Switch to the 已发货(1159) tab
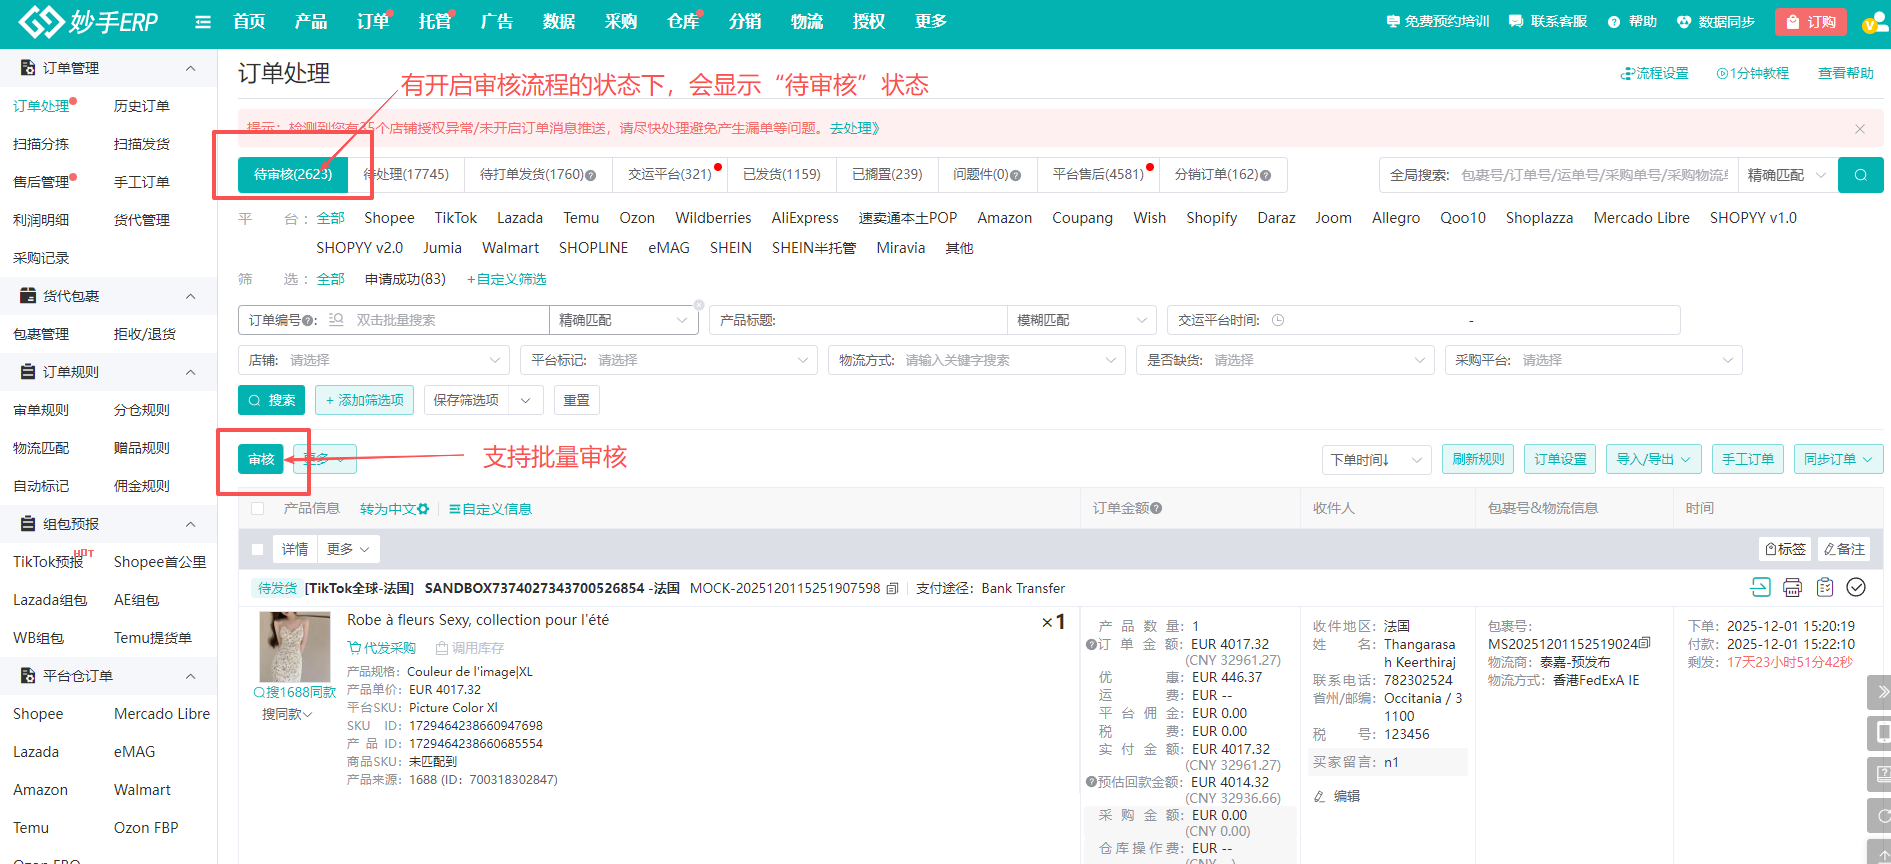1891x864 pixels. coord(781,175)
